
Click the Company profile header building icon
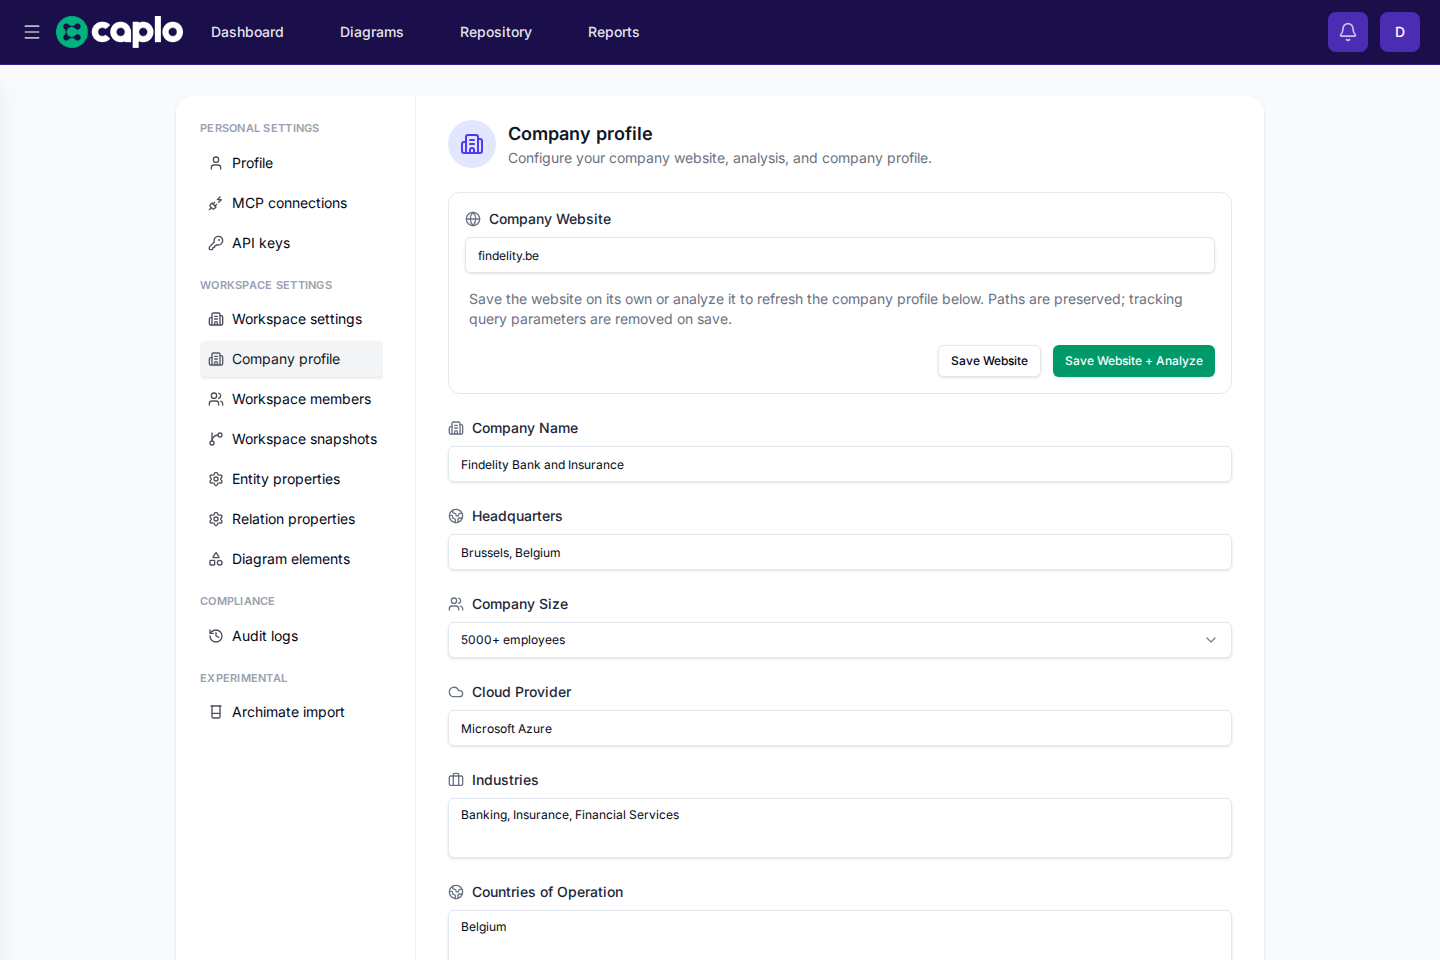point(472,144)
